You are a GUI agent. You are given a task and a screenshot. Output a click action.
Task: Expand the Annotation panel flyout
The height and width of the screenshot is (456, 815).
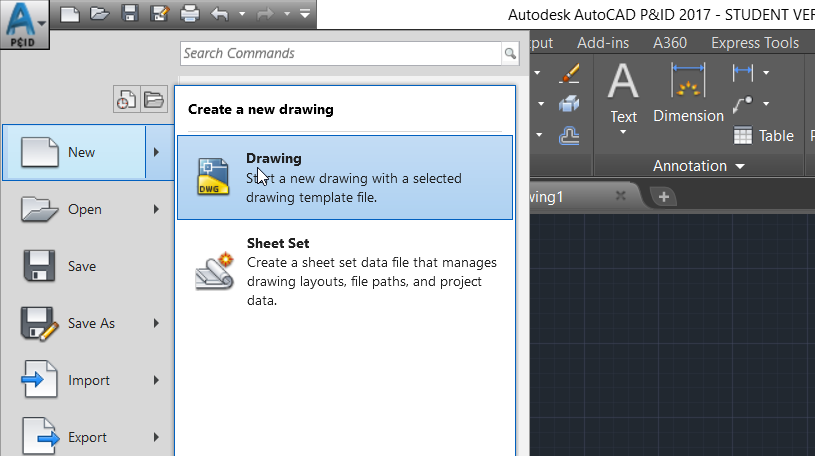click(699, 166)
